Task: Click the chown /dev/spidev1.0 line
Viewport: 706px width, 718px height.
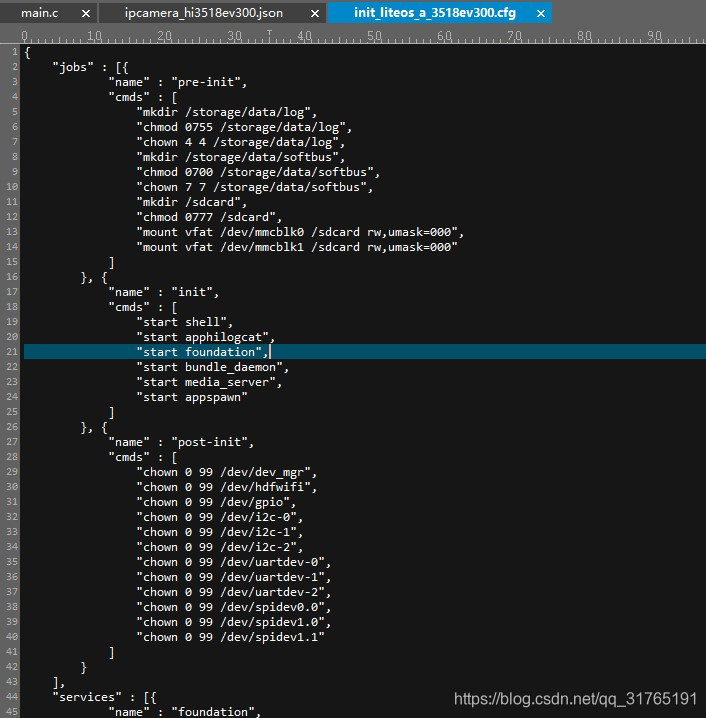Action: click(x=234, y=622)
